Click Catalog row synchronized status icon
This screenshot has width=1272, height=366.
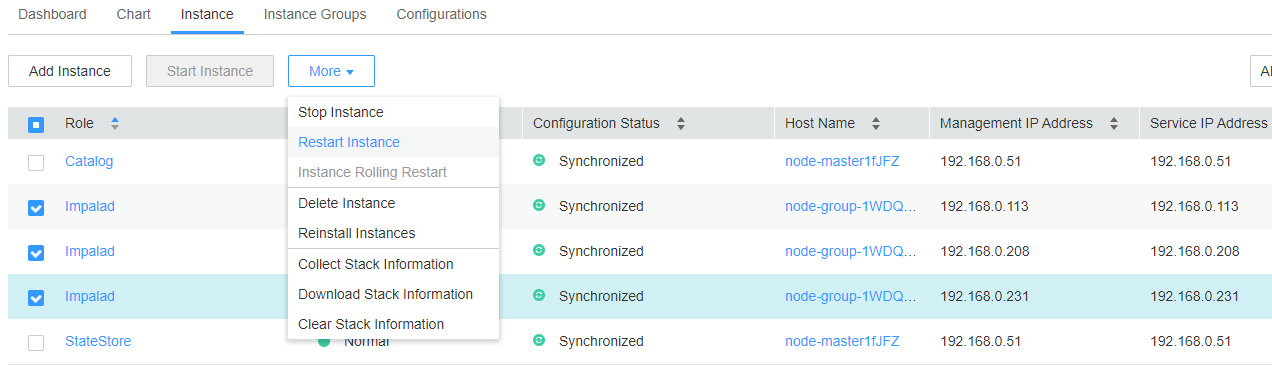point(539,160)
